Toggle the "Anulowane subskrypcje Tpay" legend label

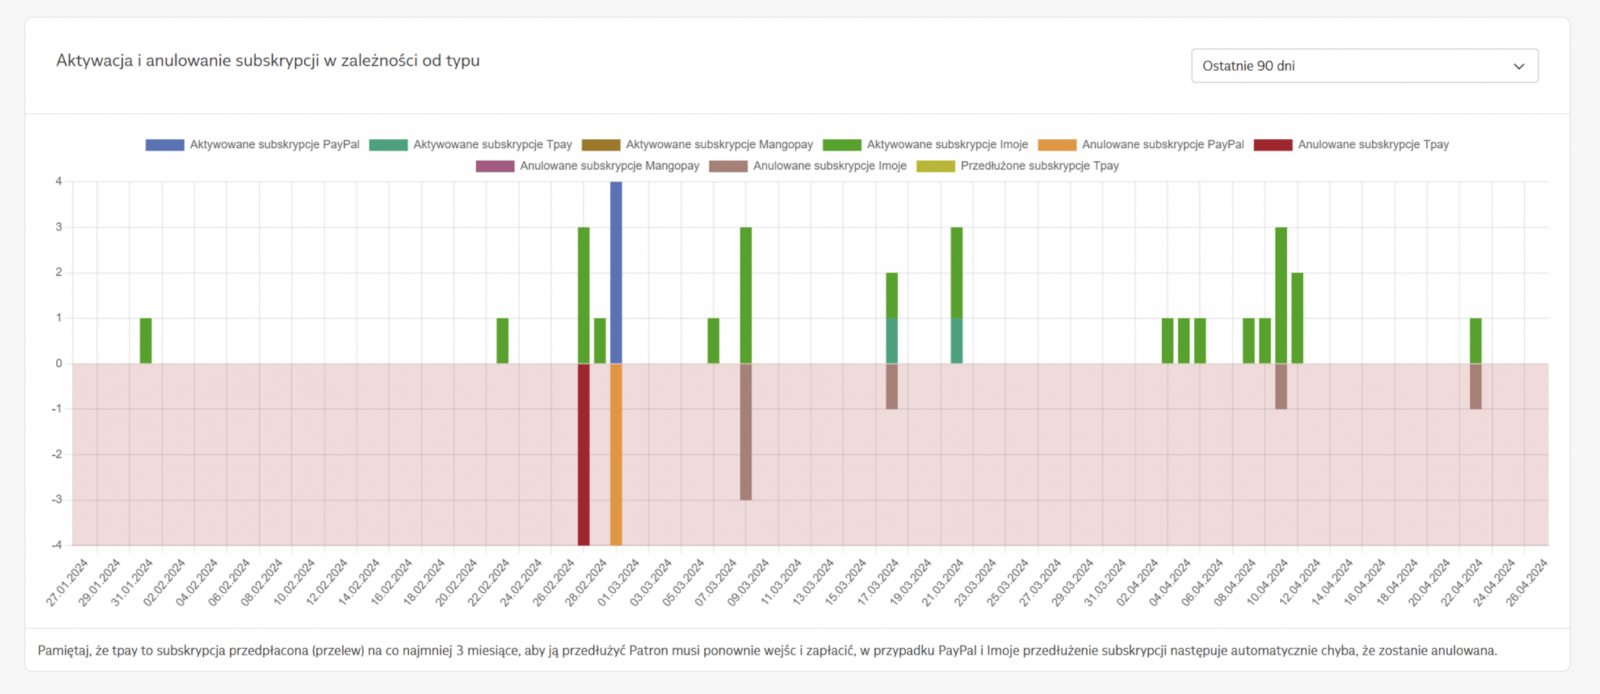click(x=1372, y=145)
